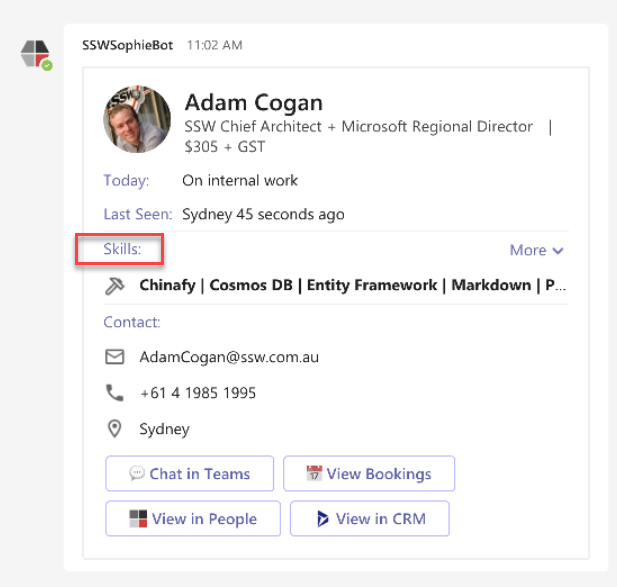Click the 'On internal work' status text

pos(240,181)
